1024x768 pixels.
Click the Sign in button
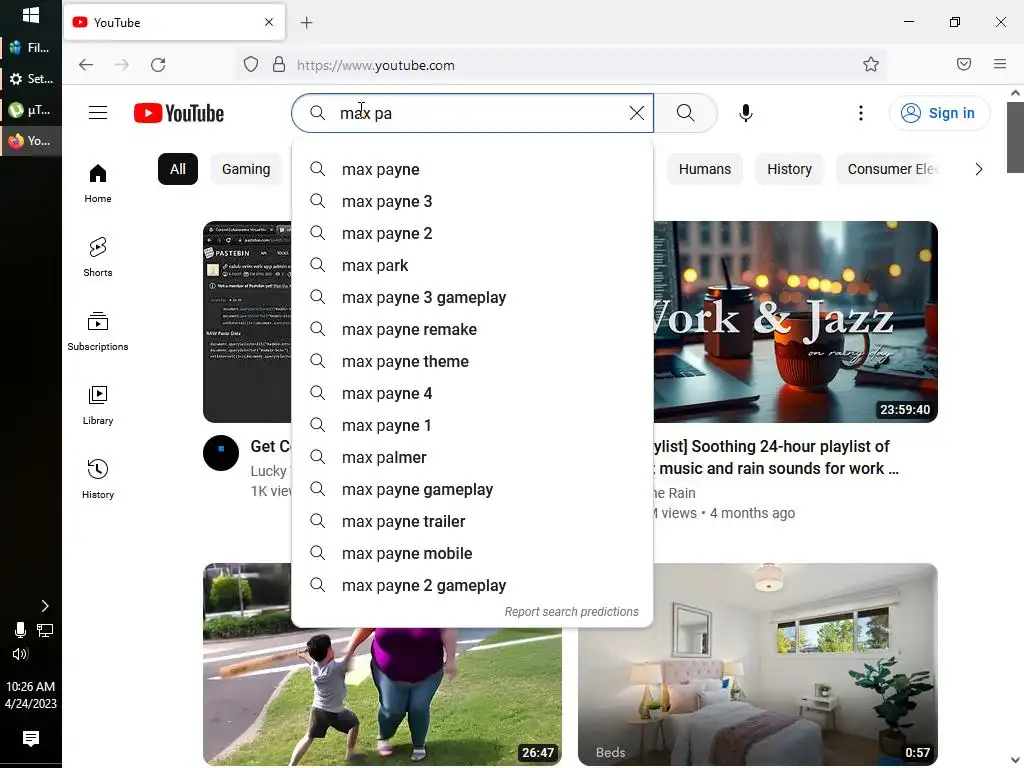click(x=939, y=113)
